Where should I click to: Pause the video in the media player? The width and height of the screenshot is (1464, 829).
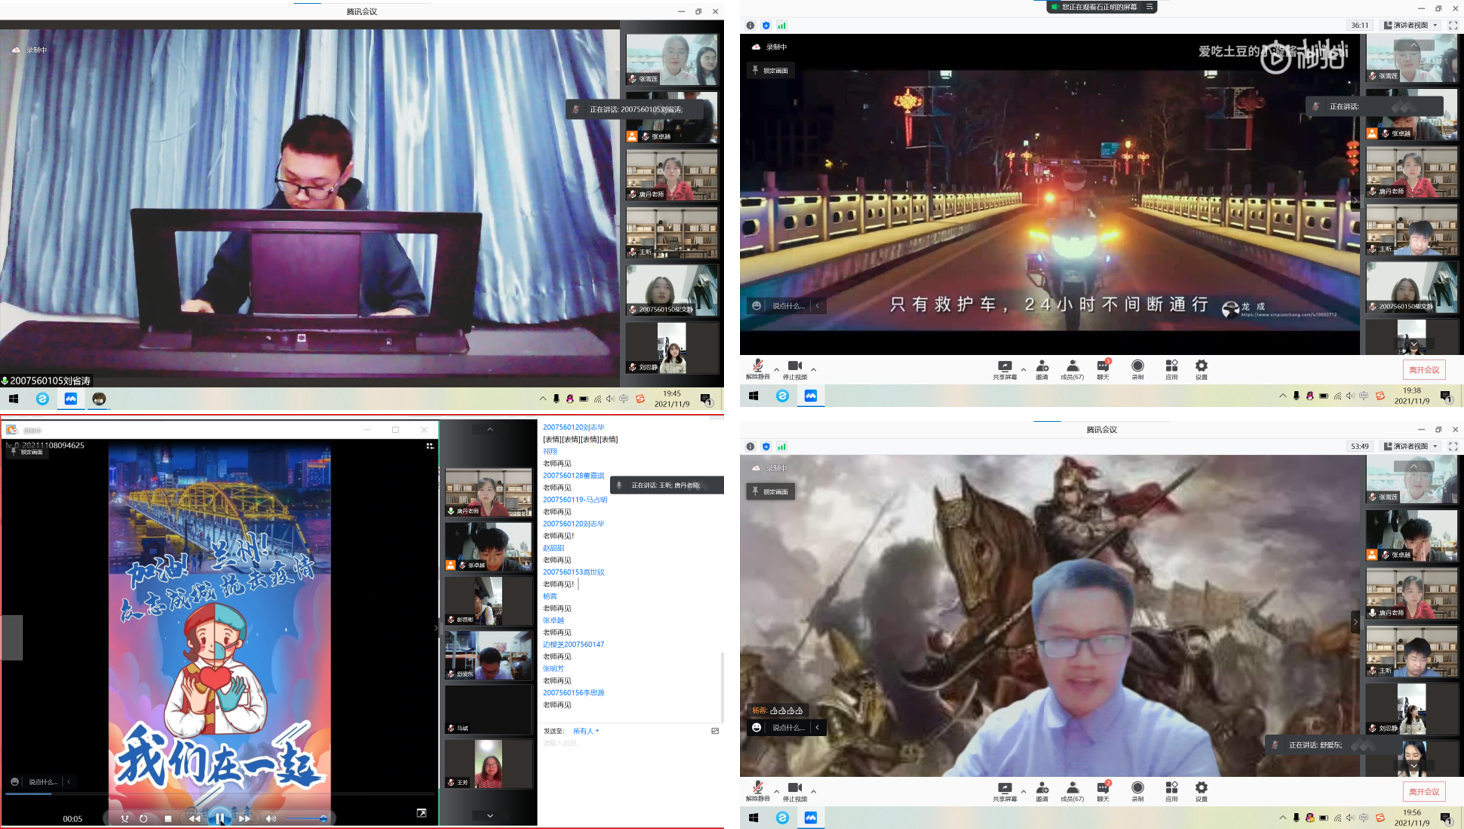click(x=220, y=818)
